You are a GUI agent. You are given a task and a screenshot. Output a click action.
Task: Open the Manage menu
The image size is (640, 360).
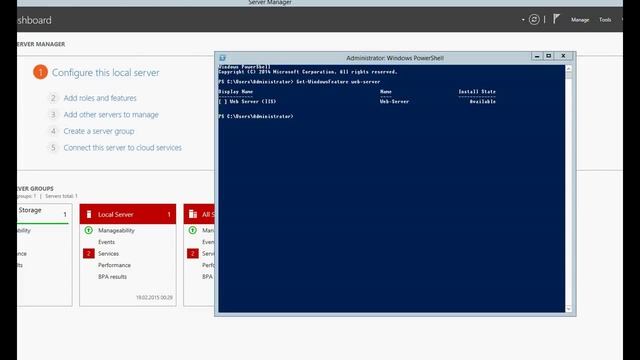[x=580, y=20]
